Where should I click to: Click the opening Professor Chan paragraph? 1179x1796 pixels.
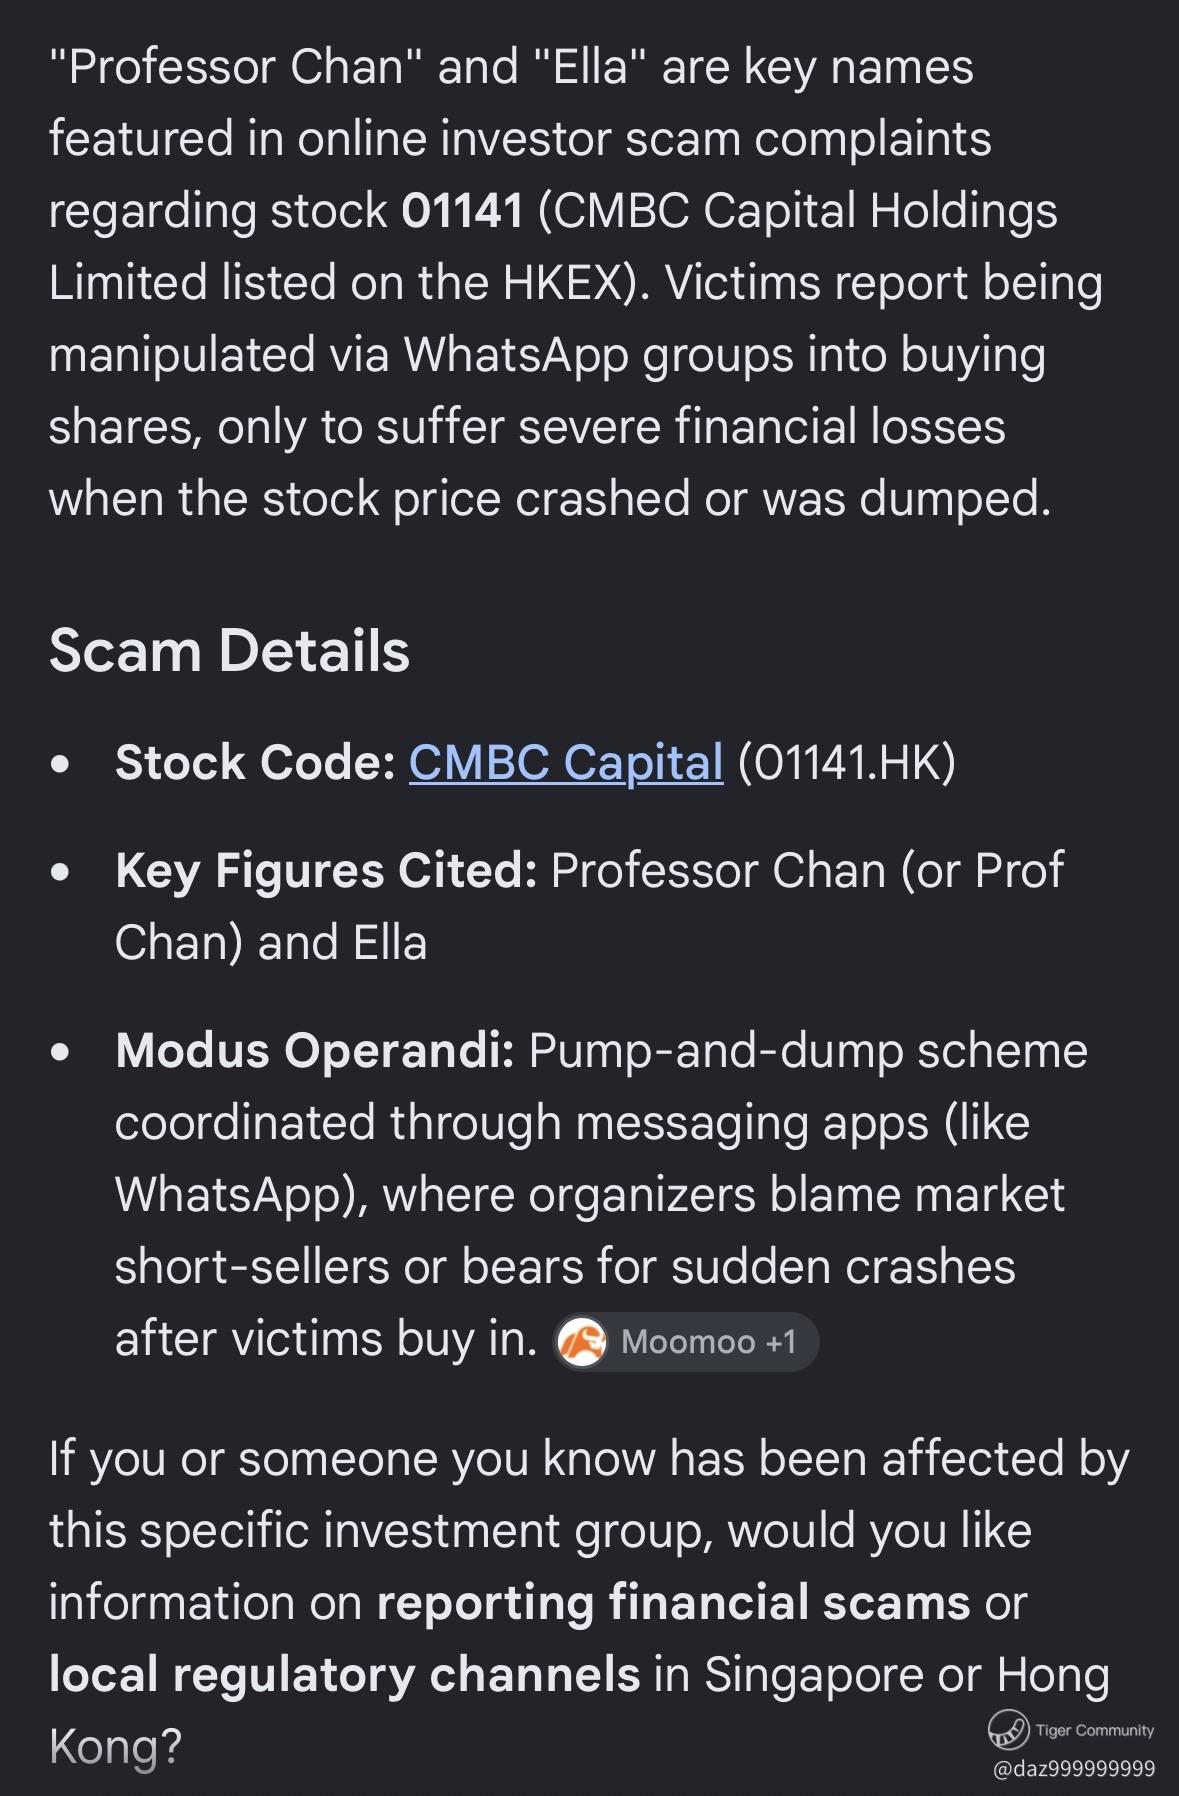[x=576, y=283]
